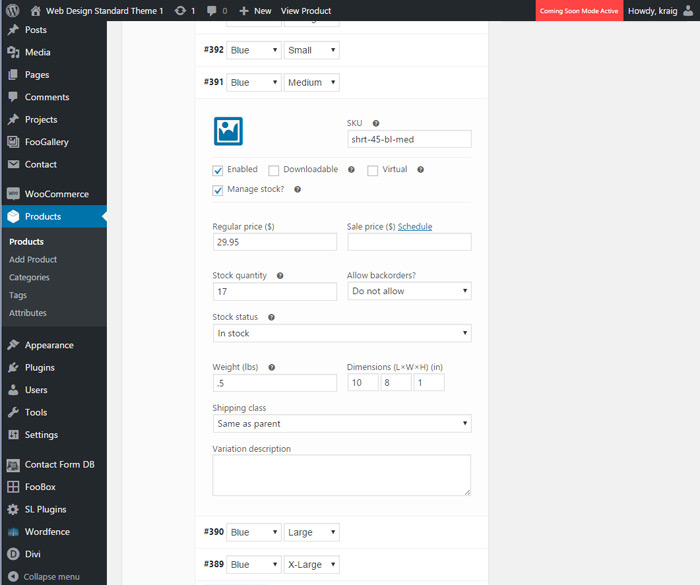Open the Allow backorders dropdown

coord(409,291)
